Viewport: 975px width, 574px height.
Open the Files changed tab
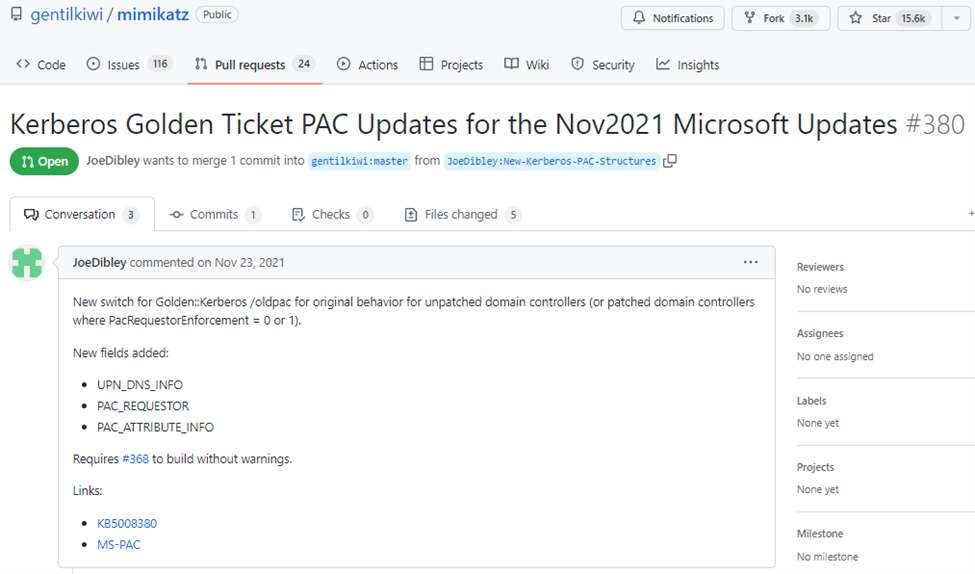point(463,215)
